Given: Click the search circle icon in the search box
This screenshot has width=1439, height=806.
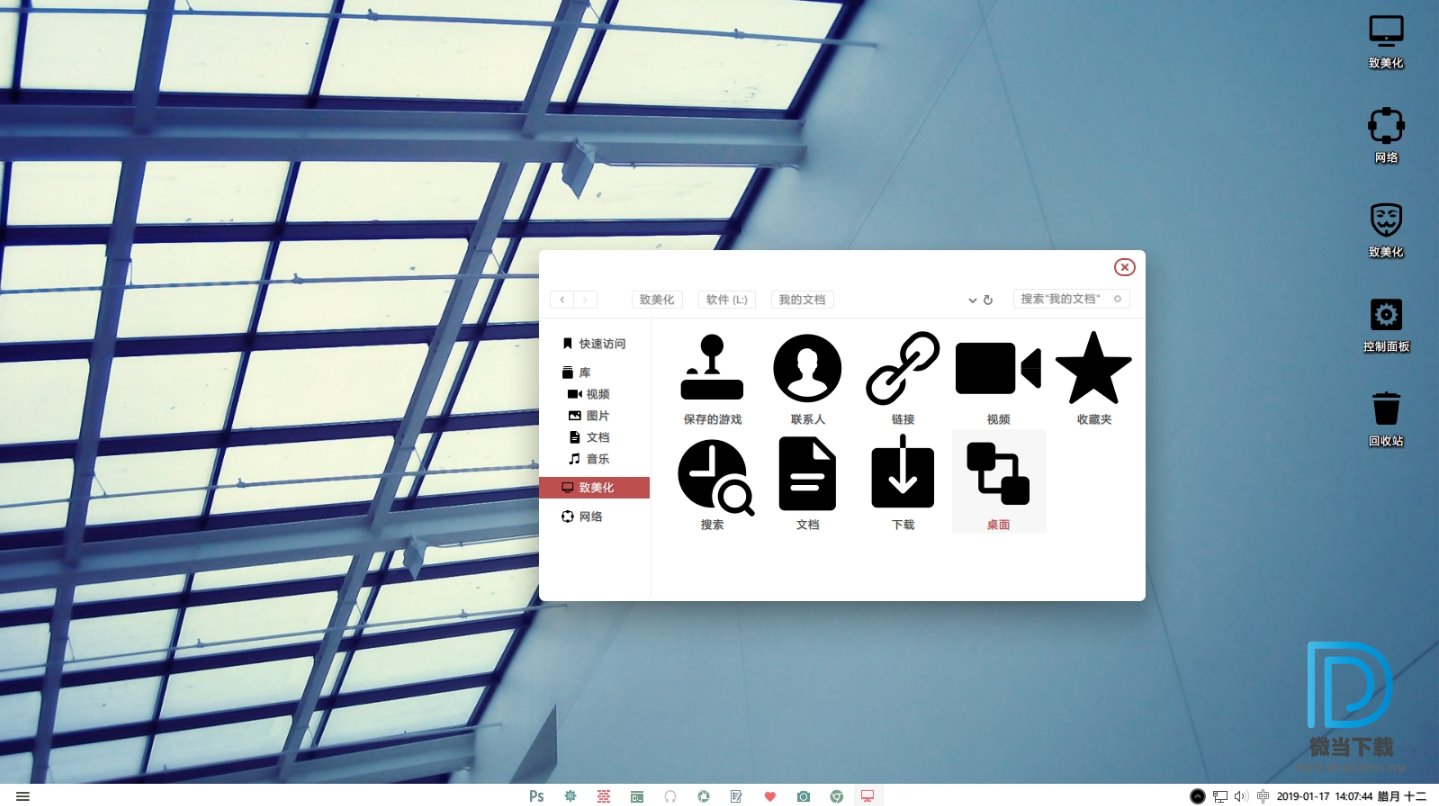Looking at the screenshot, I should [x=1118, y=299].
